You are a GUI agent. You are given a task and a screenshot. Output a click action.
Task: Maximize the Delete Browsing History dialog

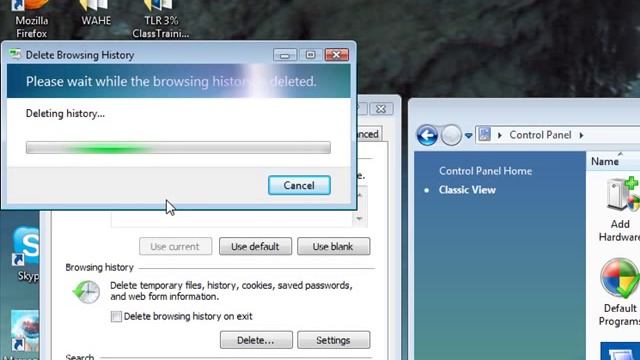pos(310,55)
